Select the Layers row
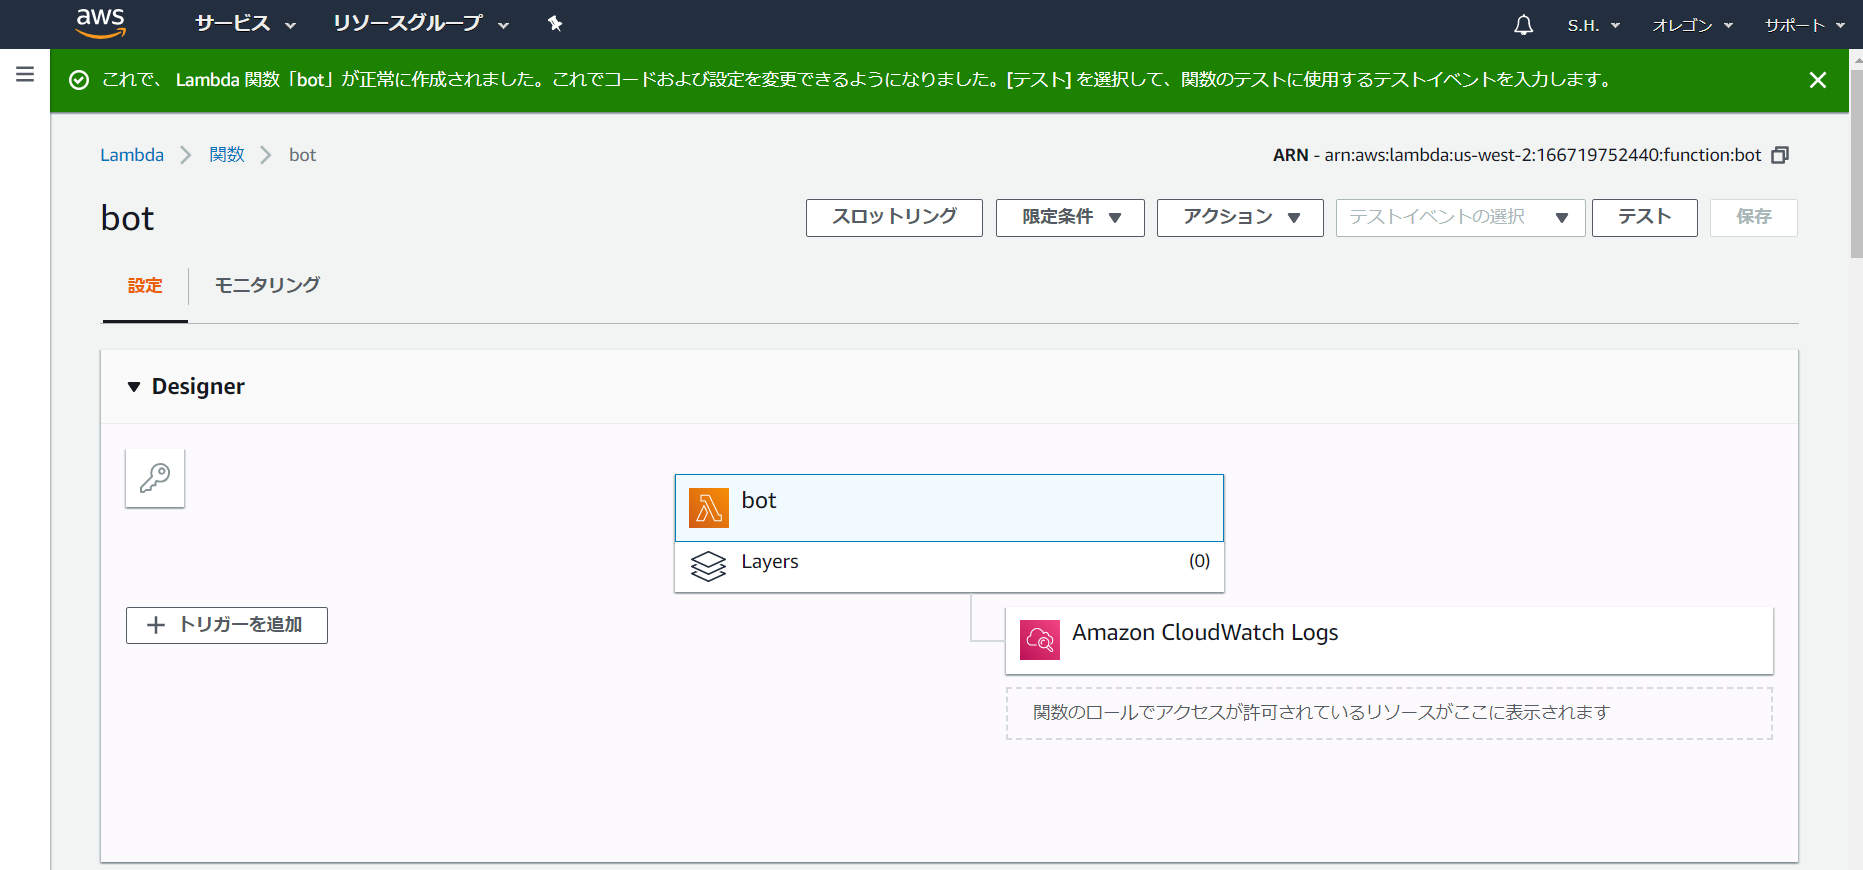This screenshot has height=870, width=1863. (x=949, y=567)
